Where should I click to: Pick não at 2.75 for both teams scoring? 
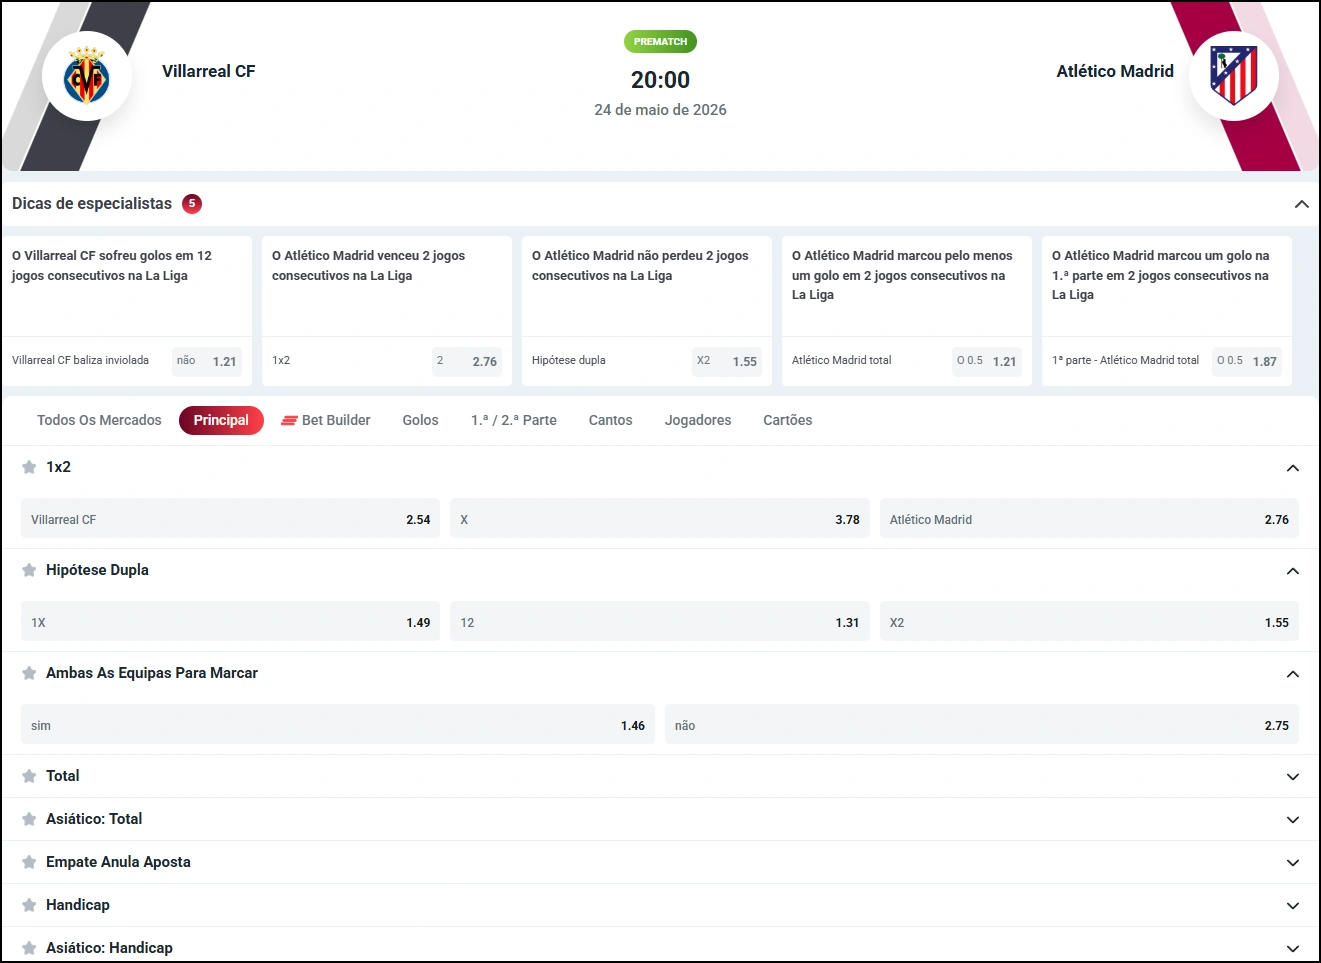click(982, 725)
